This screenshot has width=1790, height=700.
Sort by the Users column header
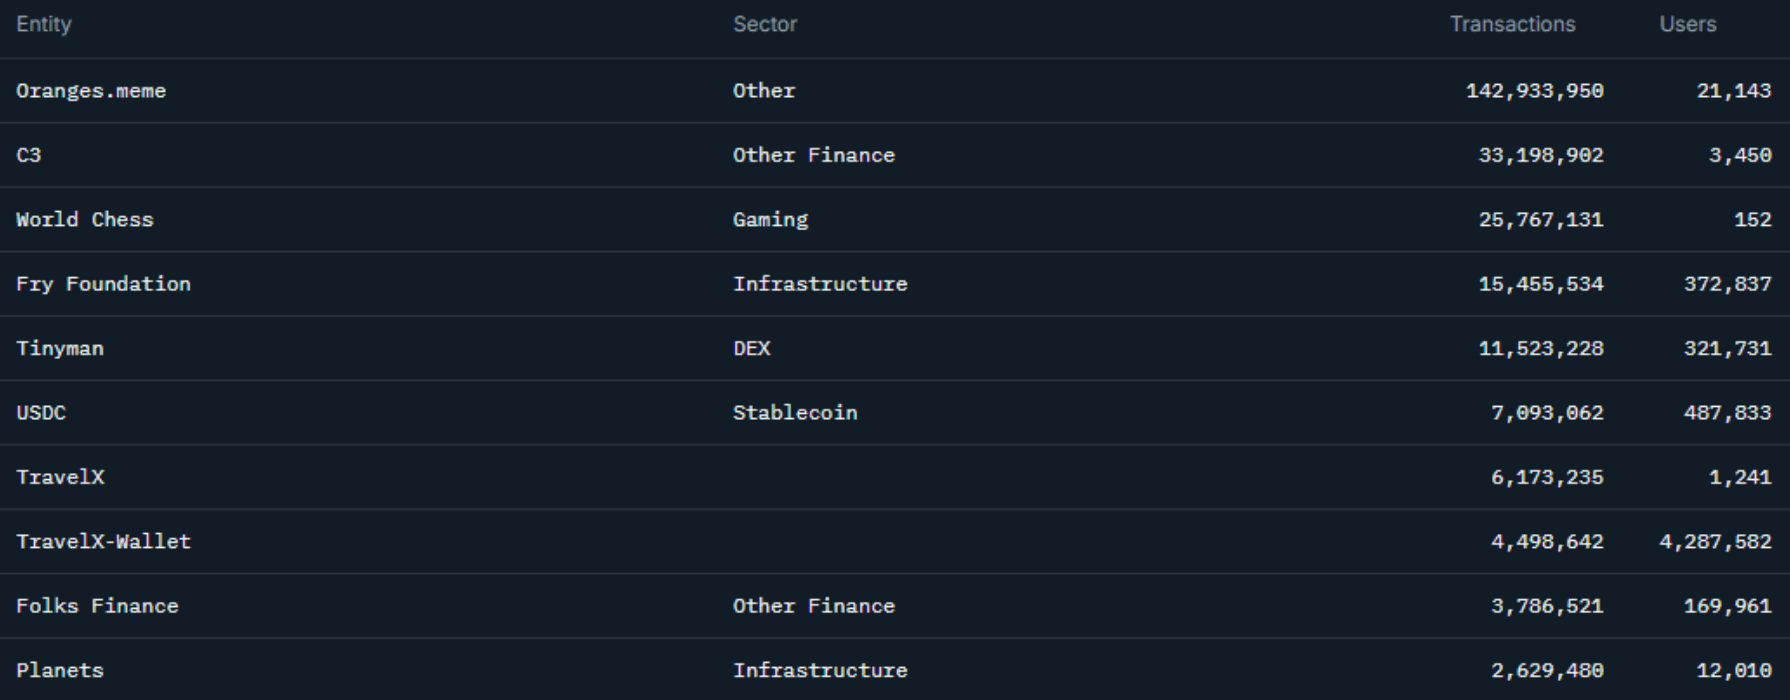tap(1687, 24)
